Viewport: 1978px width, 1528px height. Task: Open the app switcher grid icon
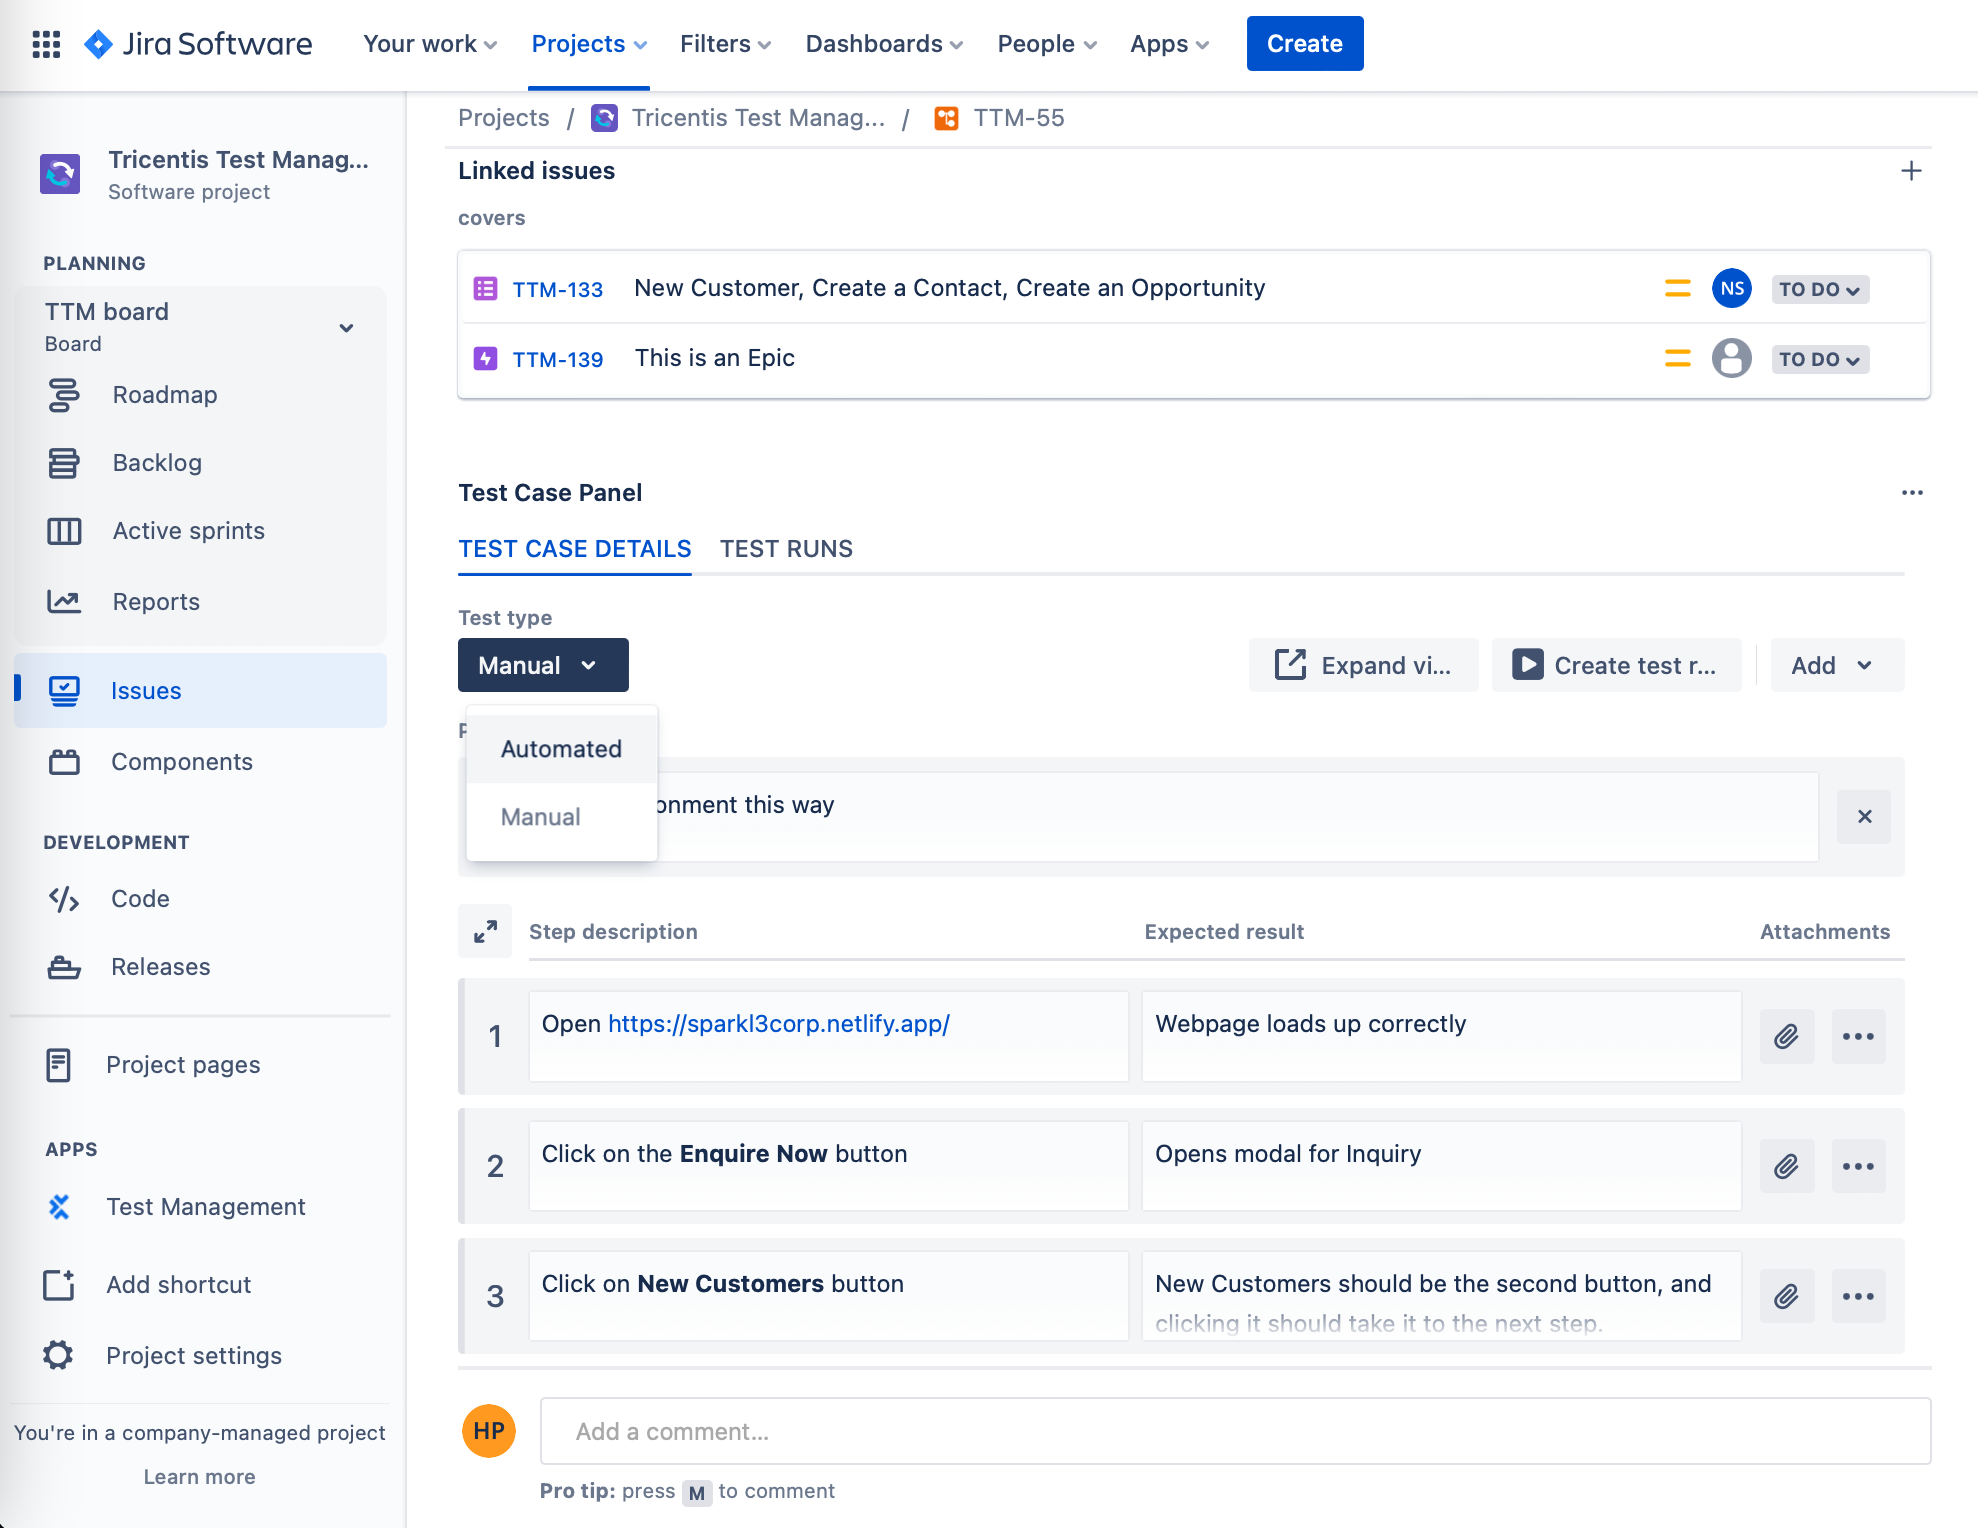pyautogui.click(x=46, y=44)
